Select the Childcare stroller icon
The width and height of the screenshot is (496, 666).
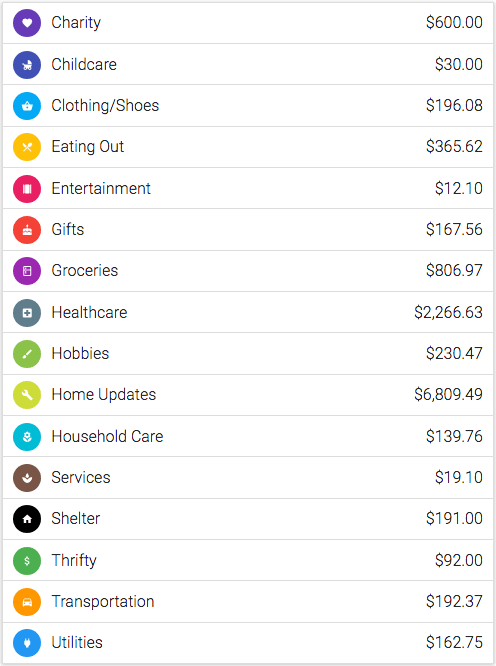tap(27, 65)
